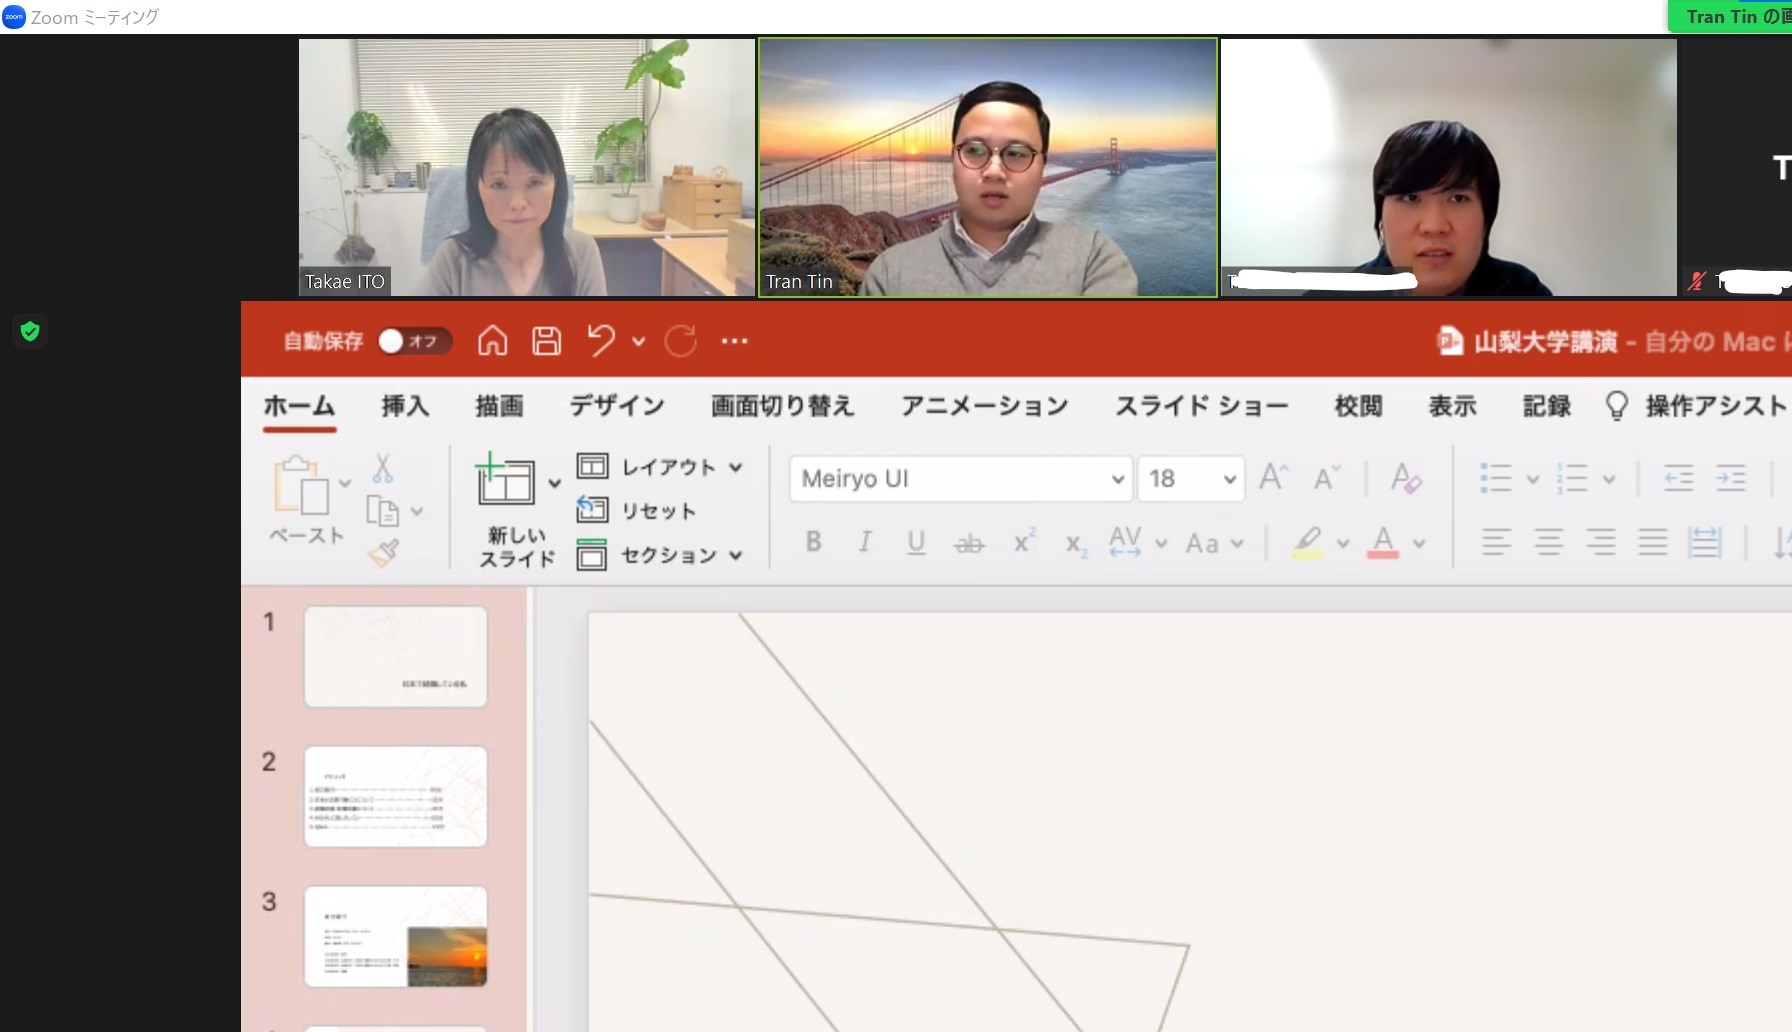Click the Home icon in title bar

[x=492, y=341]
